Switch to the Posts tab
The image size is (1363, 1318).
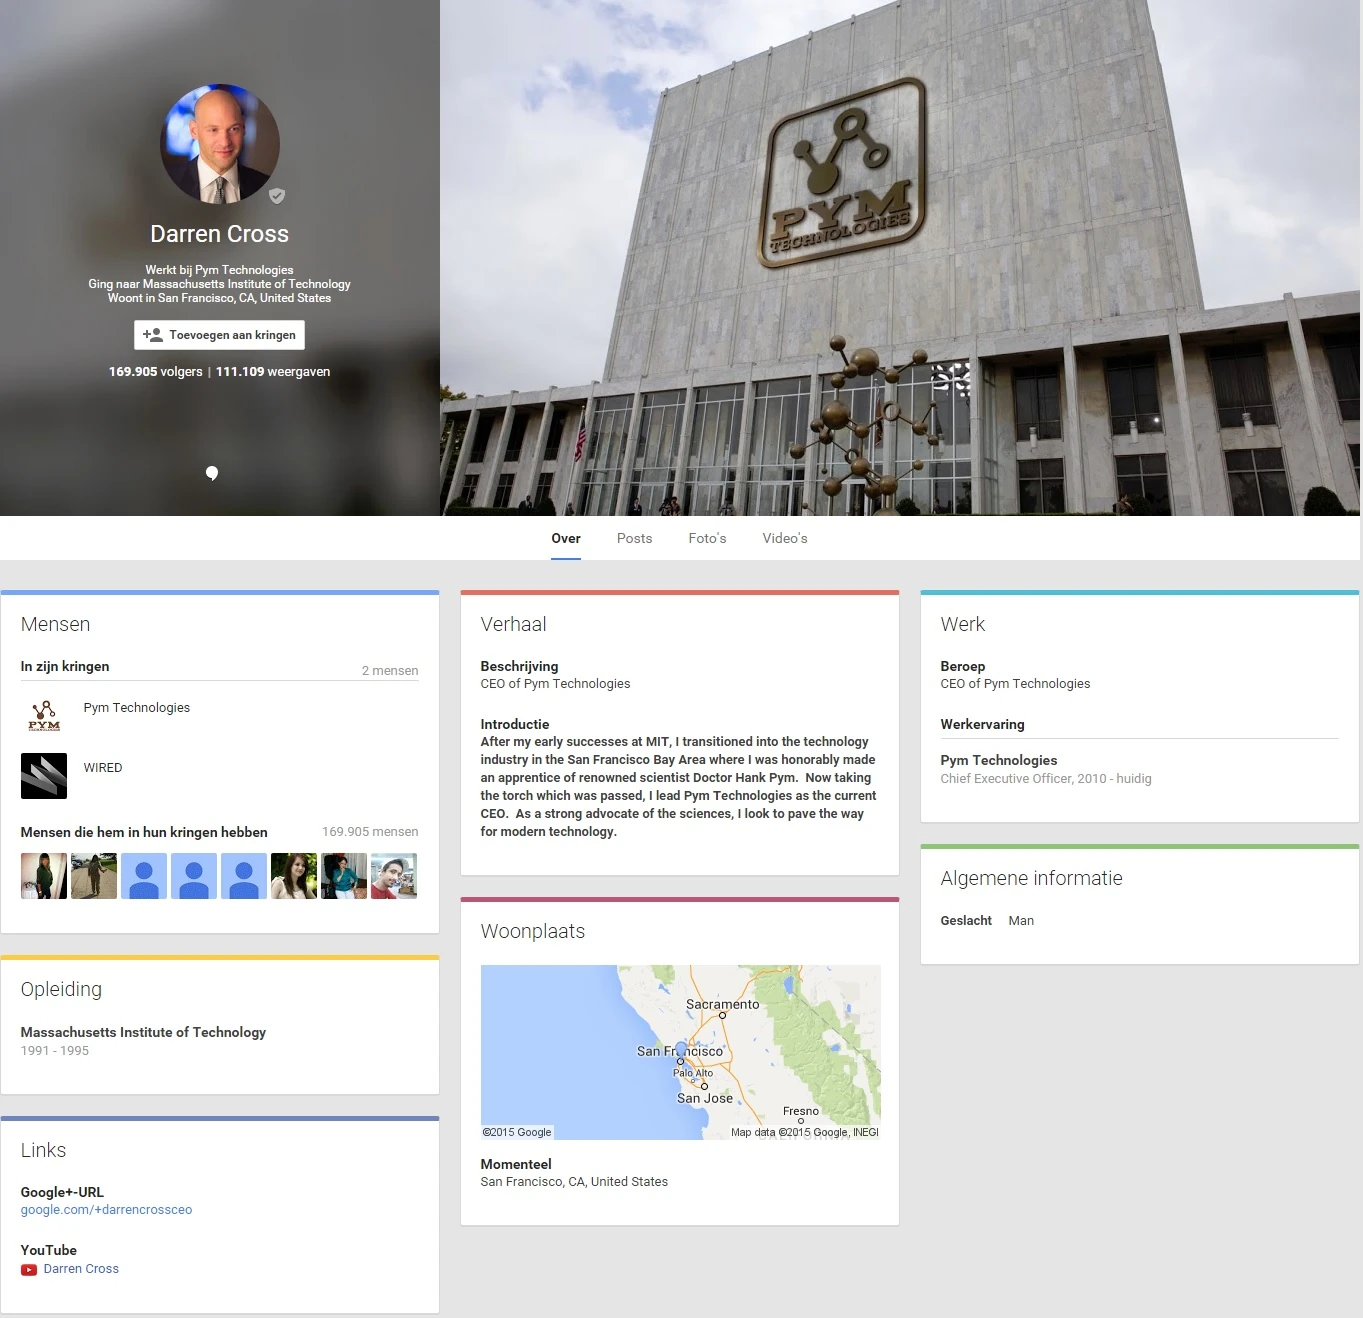pyautogui.click(x=635, y=538)
